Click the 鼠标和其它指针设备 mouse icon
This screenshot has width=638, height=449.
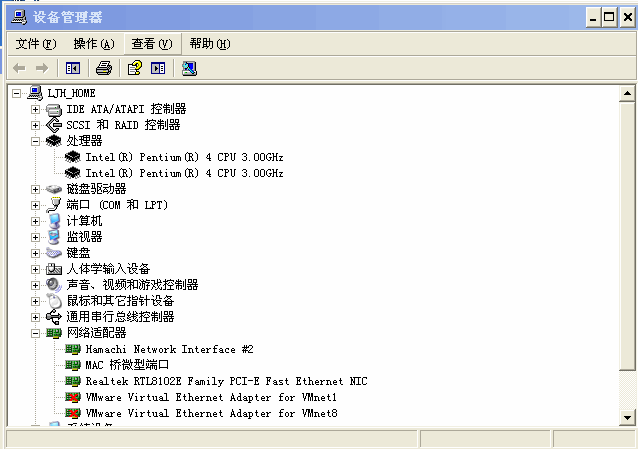pyautogui.click(x=54, y=301)
